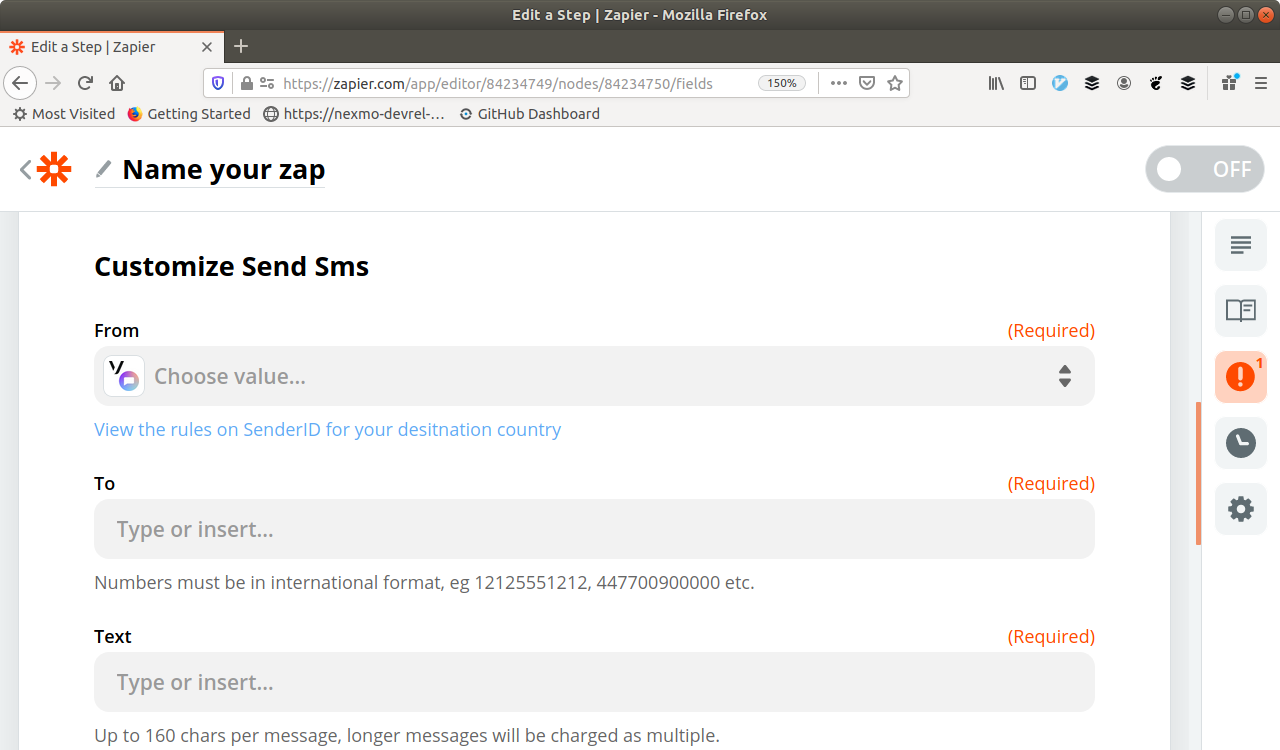Open a new browser tab
The width and height of the screenshot is (1280, 750).
coord(240,46)
